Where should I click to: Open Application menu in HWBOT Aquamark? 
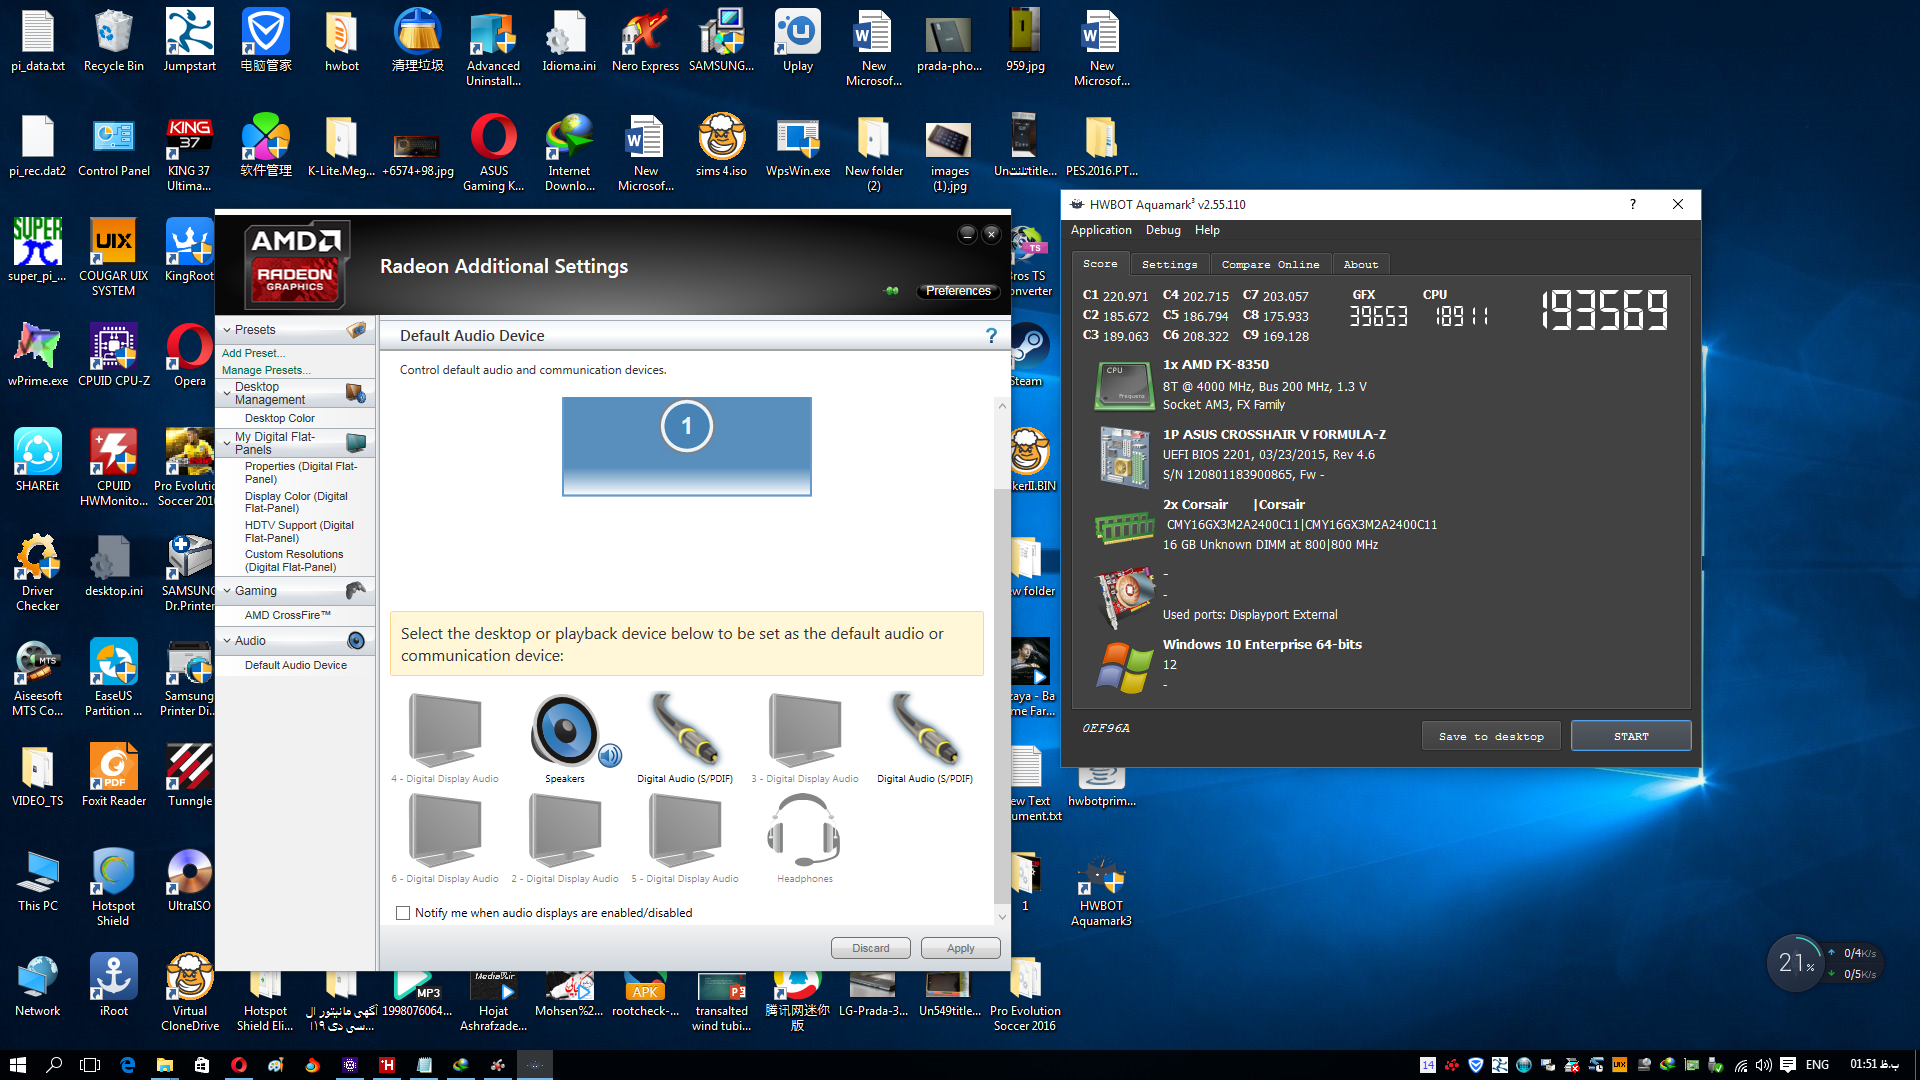(1101, 230)
